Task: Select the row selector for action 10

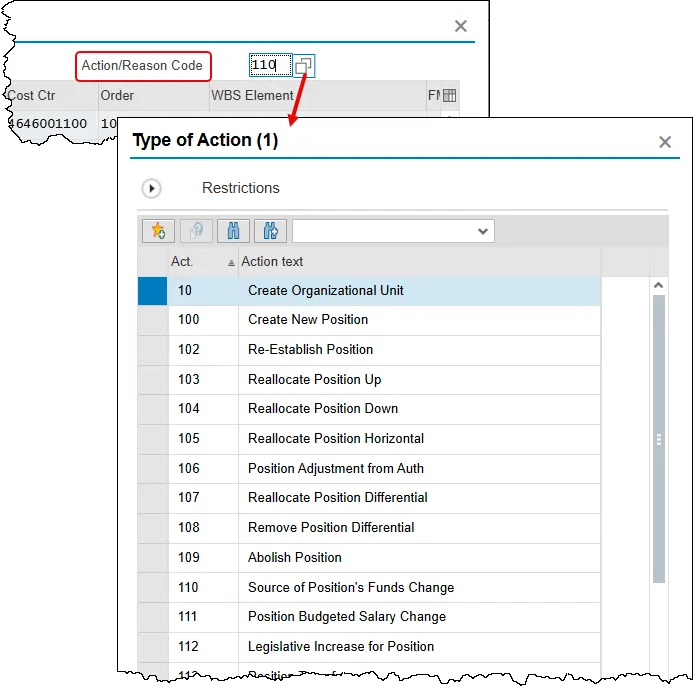Action: click(x=152, y=291)
